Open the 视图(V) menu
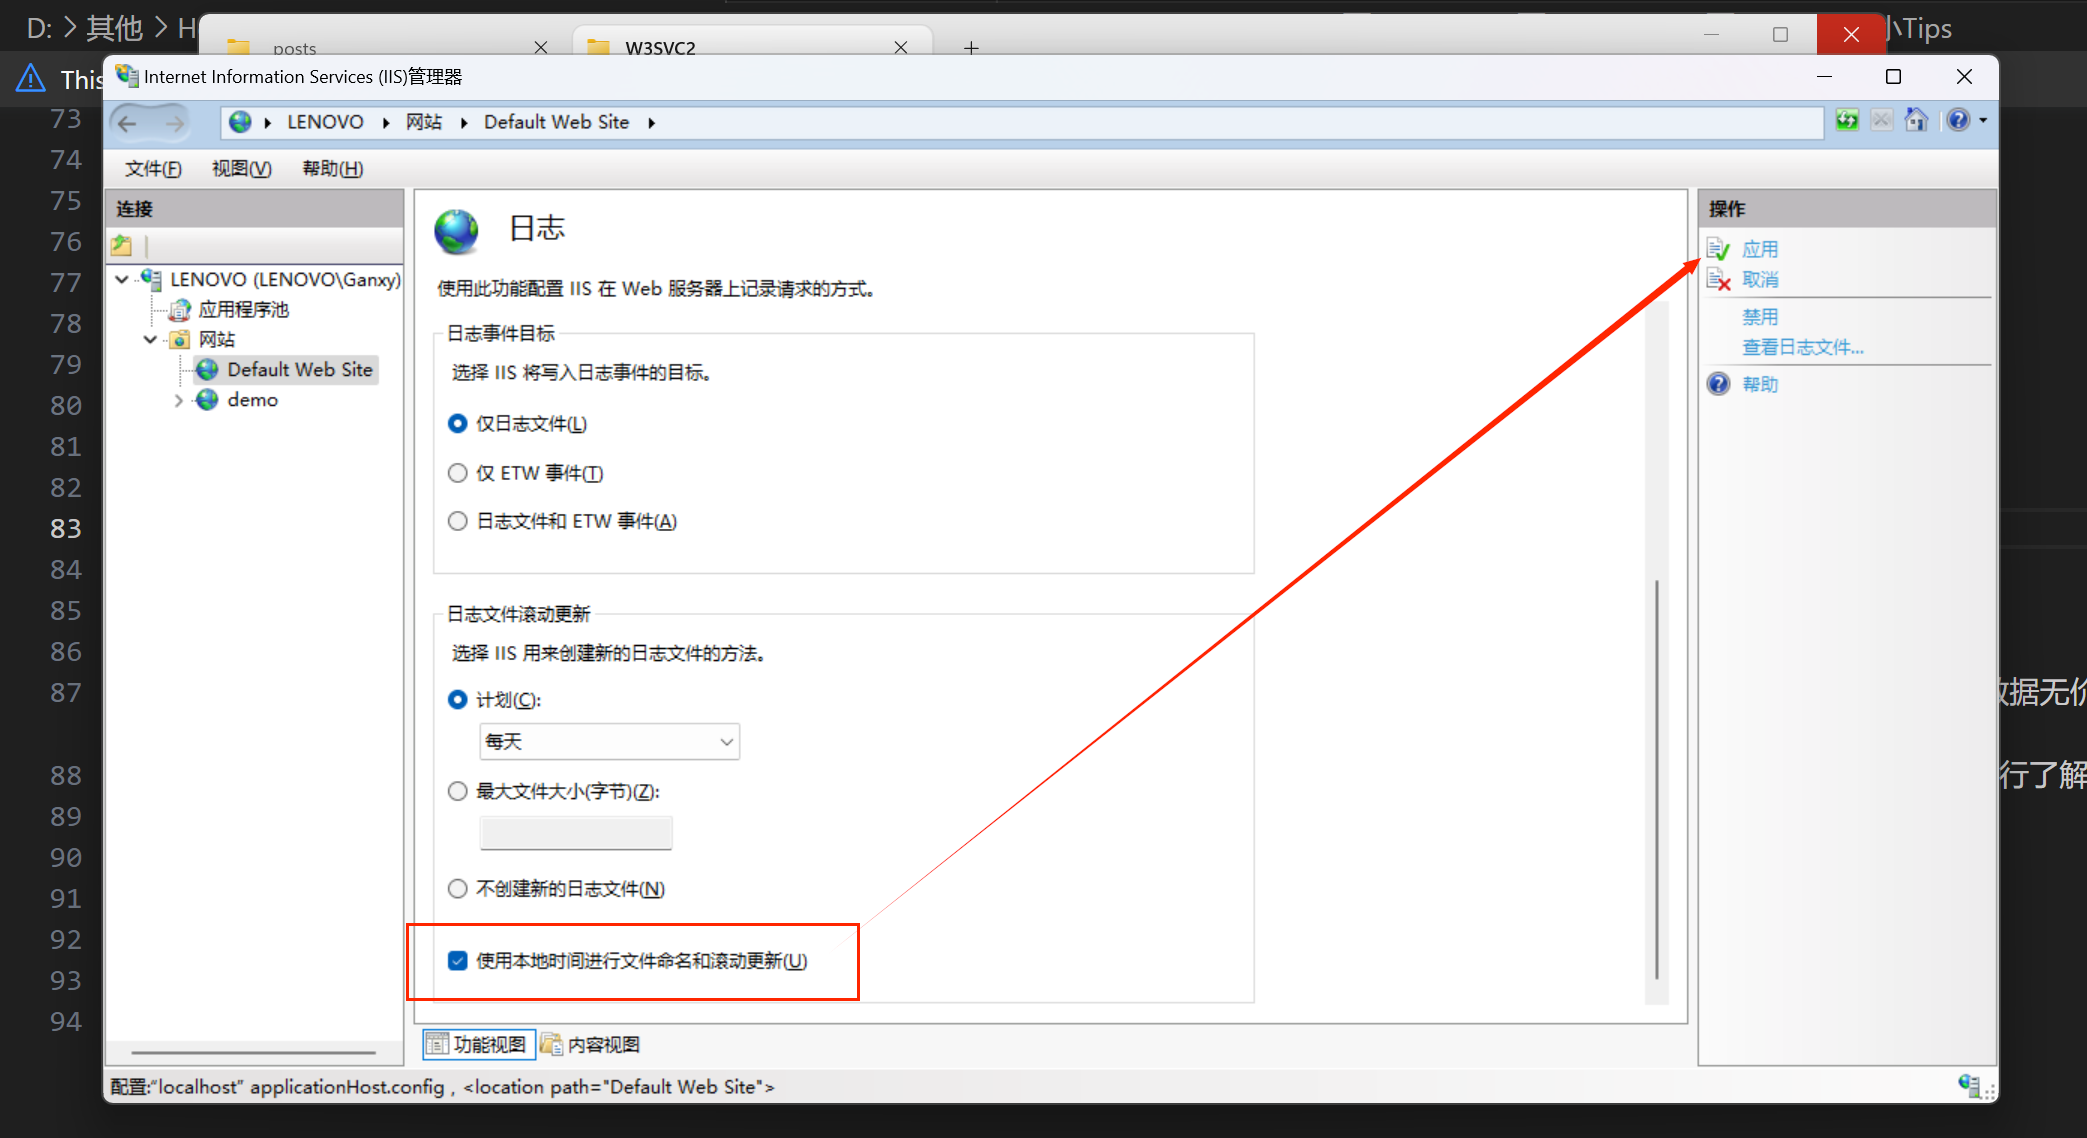 pos(241,169)
